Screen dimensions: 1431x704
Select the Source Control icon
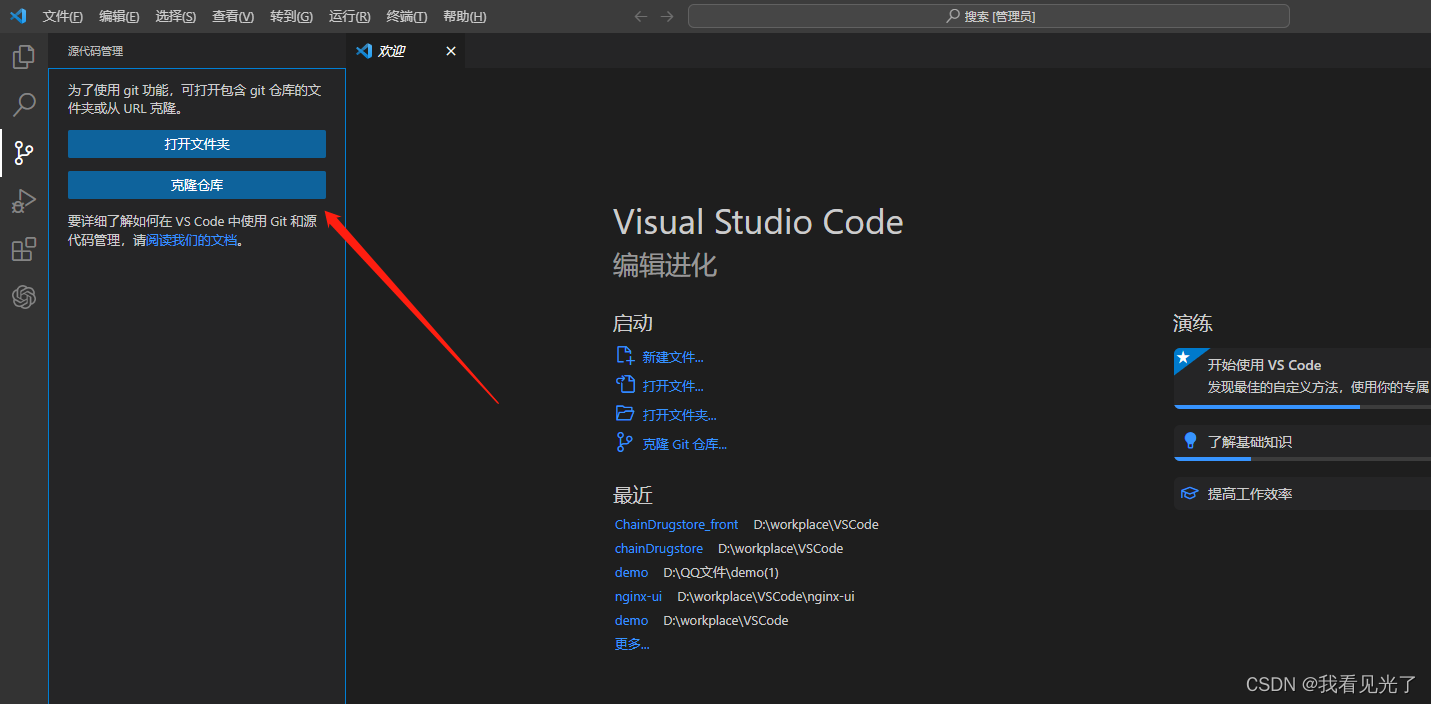coord(24,153)
